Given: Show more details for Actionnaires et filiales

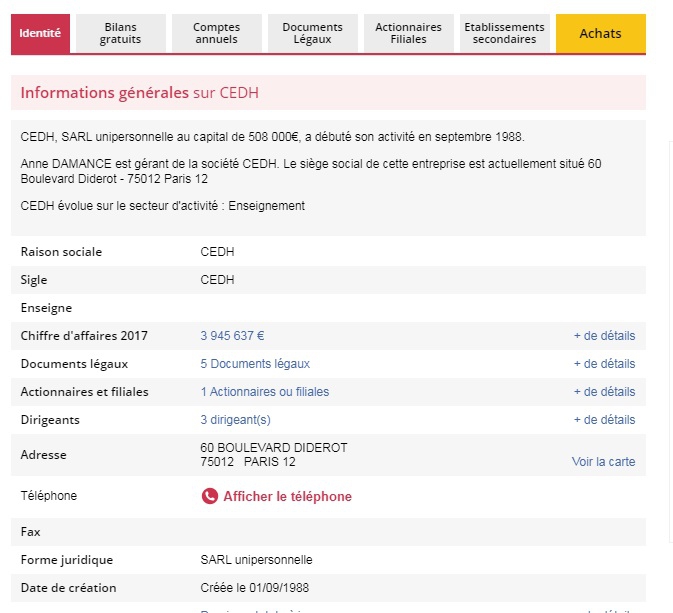Looking at the screenshot, I should pos(605,391).
